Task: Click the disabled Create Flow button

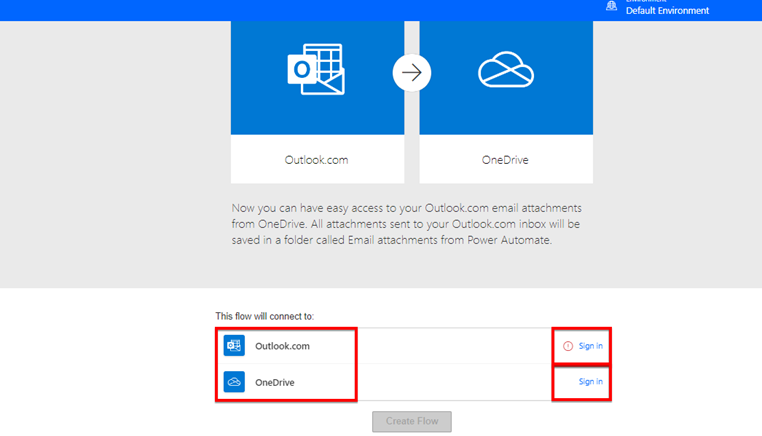Action: pos(412,421)
